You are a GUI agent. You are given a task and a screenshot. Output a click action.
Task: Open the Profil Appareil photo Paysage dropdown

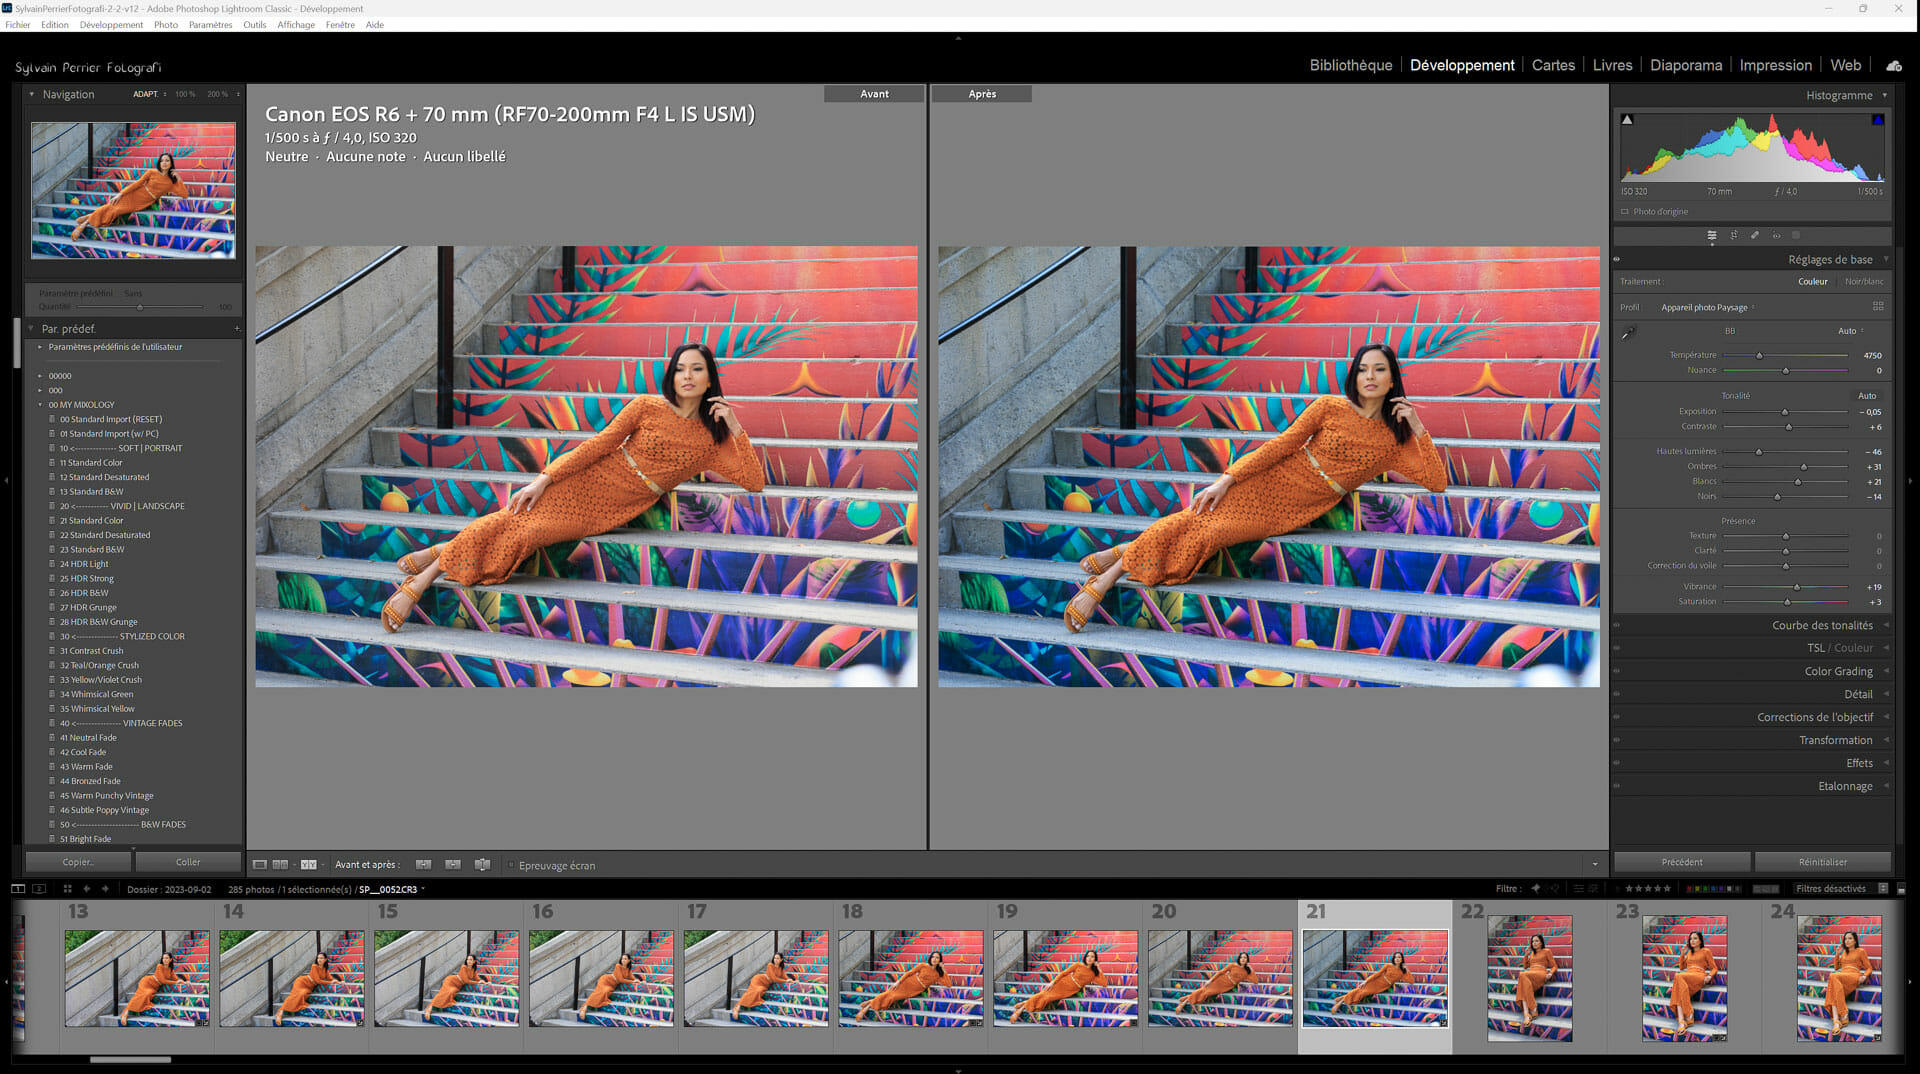point(1706,307)
